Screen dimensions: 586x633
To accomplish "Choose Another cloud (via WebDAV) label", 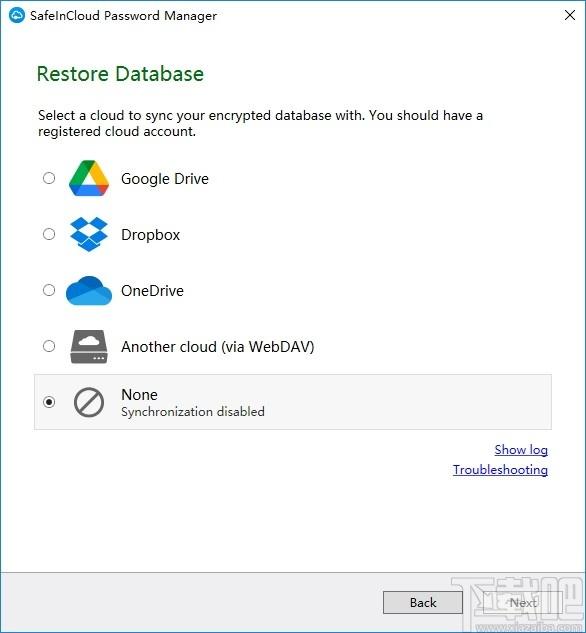I will (x=218, y=347).
